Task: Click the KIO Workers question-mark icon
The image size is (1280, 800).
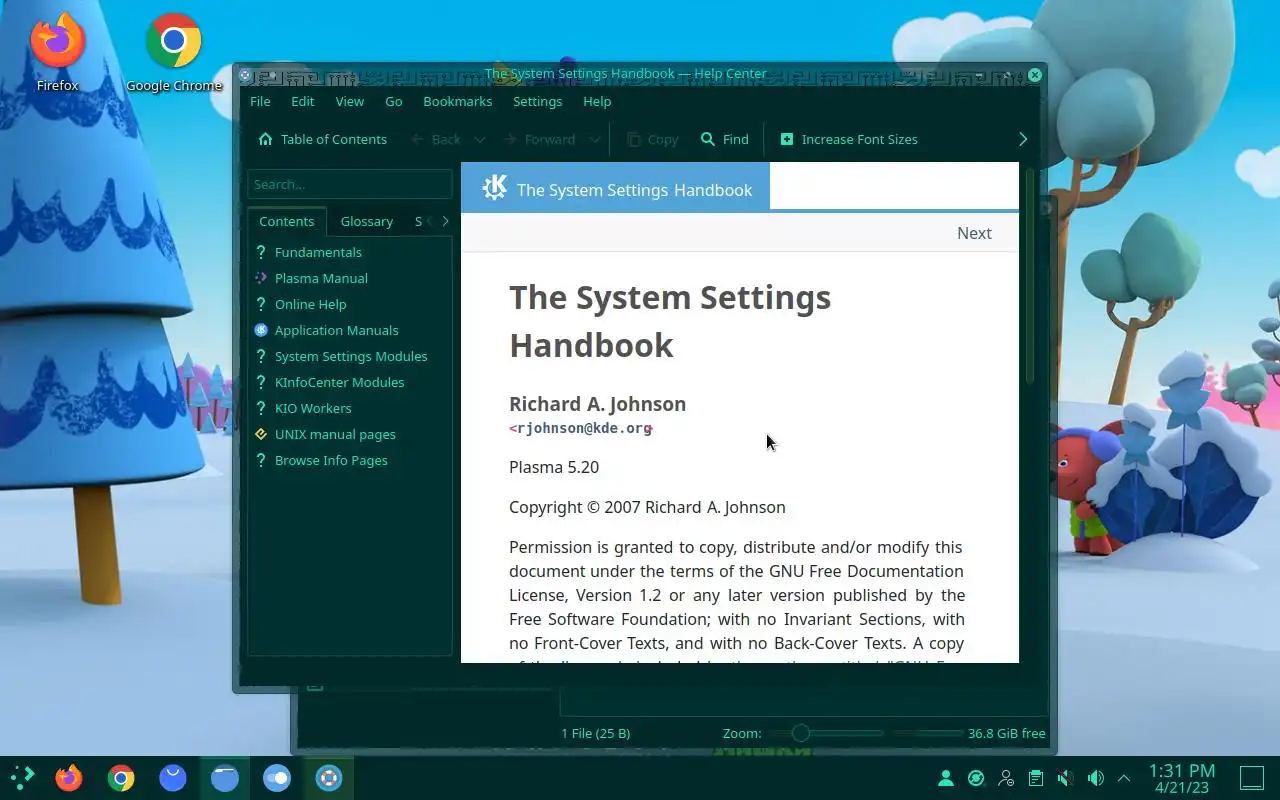Action: [261, 408]
